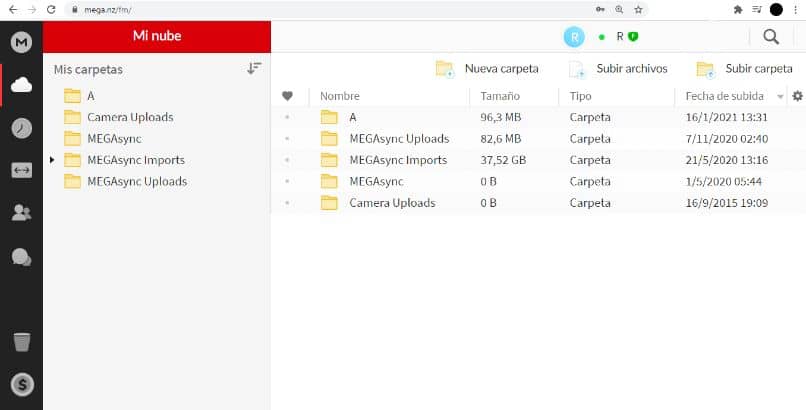806x410 pixels.
Task: Expand MEGAsync Imports in folder tree
Action: [52, 160]
